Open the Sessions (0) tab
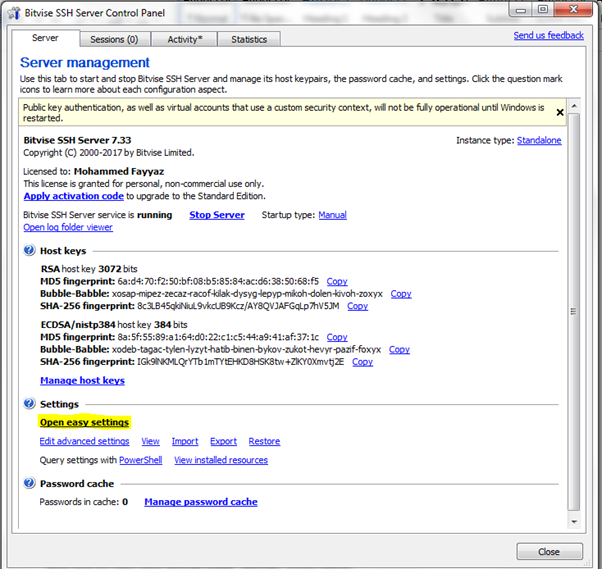The image size is (602, 569). click(x=114, y=39)
